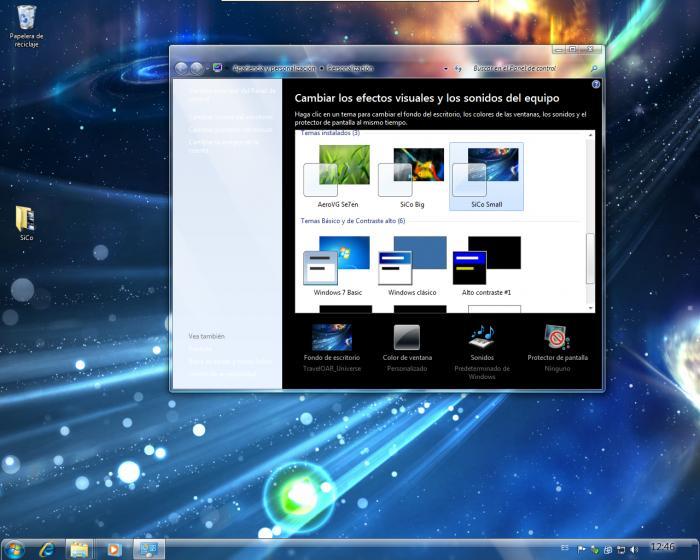
Task: Refresh the Control Panel page
Action: click(x=458, y=68)
